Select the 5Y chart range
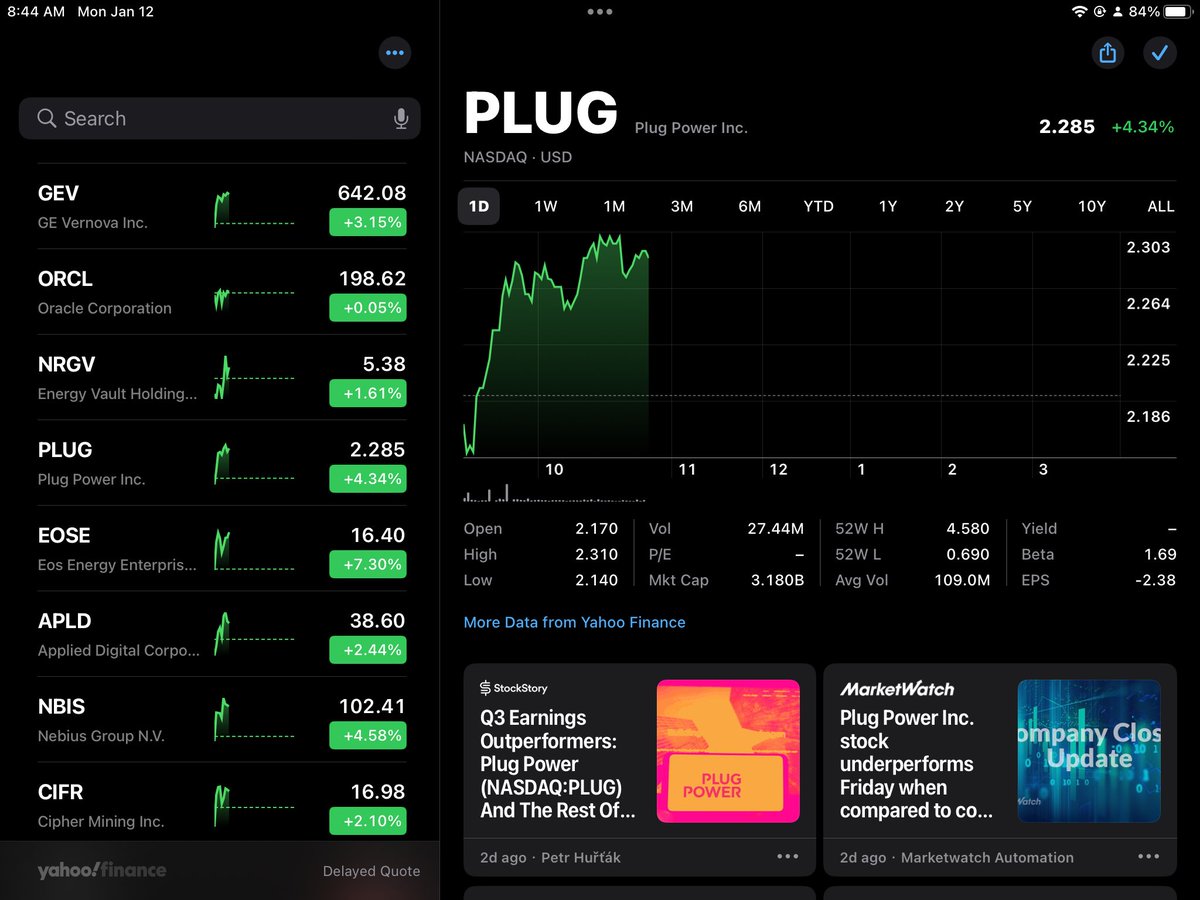The image size is (1200, 900). tap(1022, 206)
